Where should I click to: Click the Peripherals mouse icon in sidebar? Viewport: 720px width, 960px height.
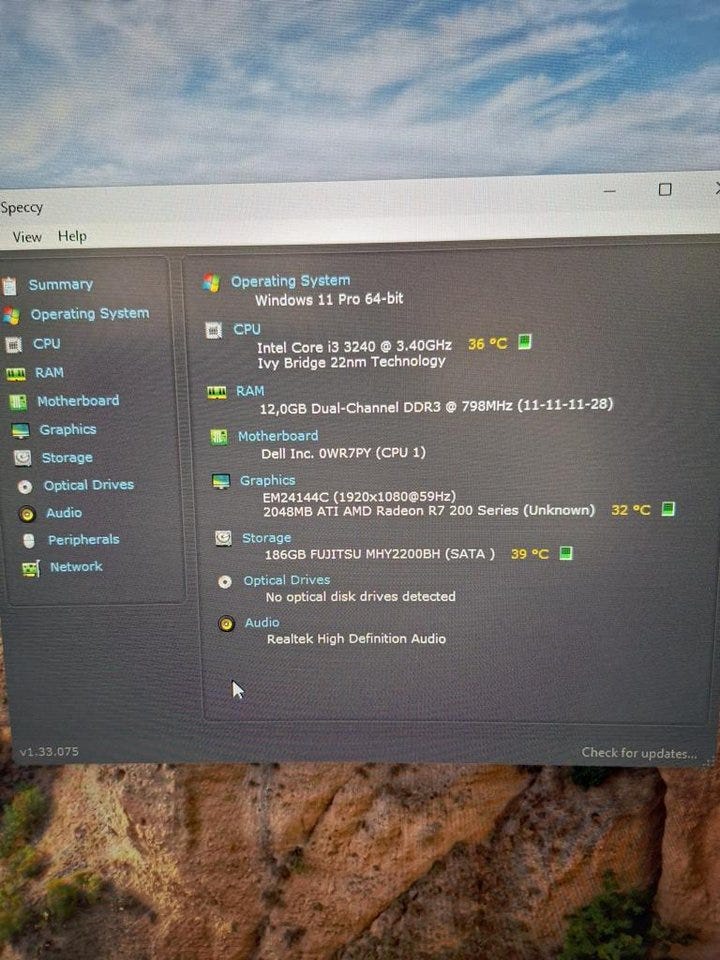coord(29,541)
